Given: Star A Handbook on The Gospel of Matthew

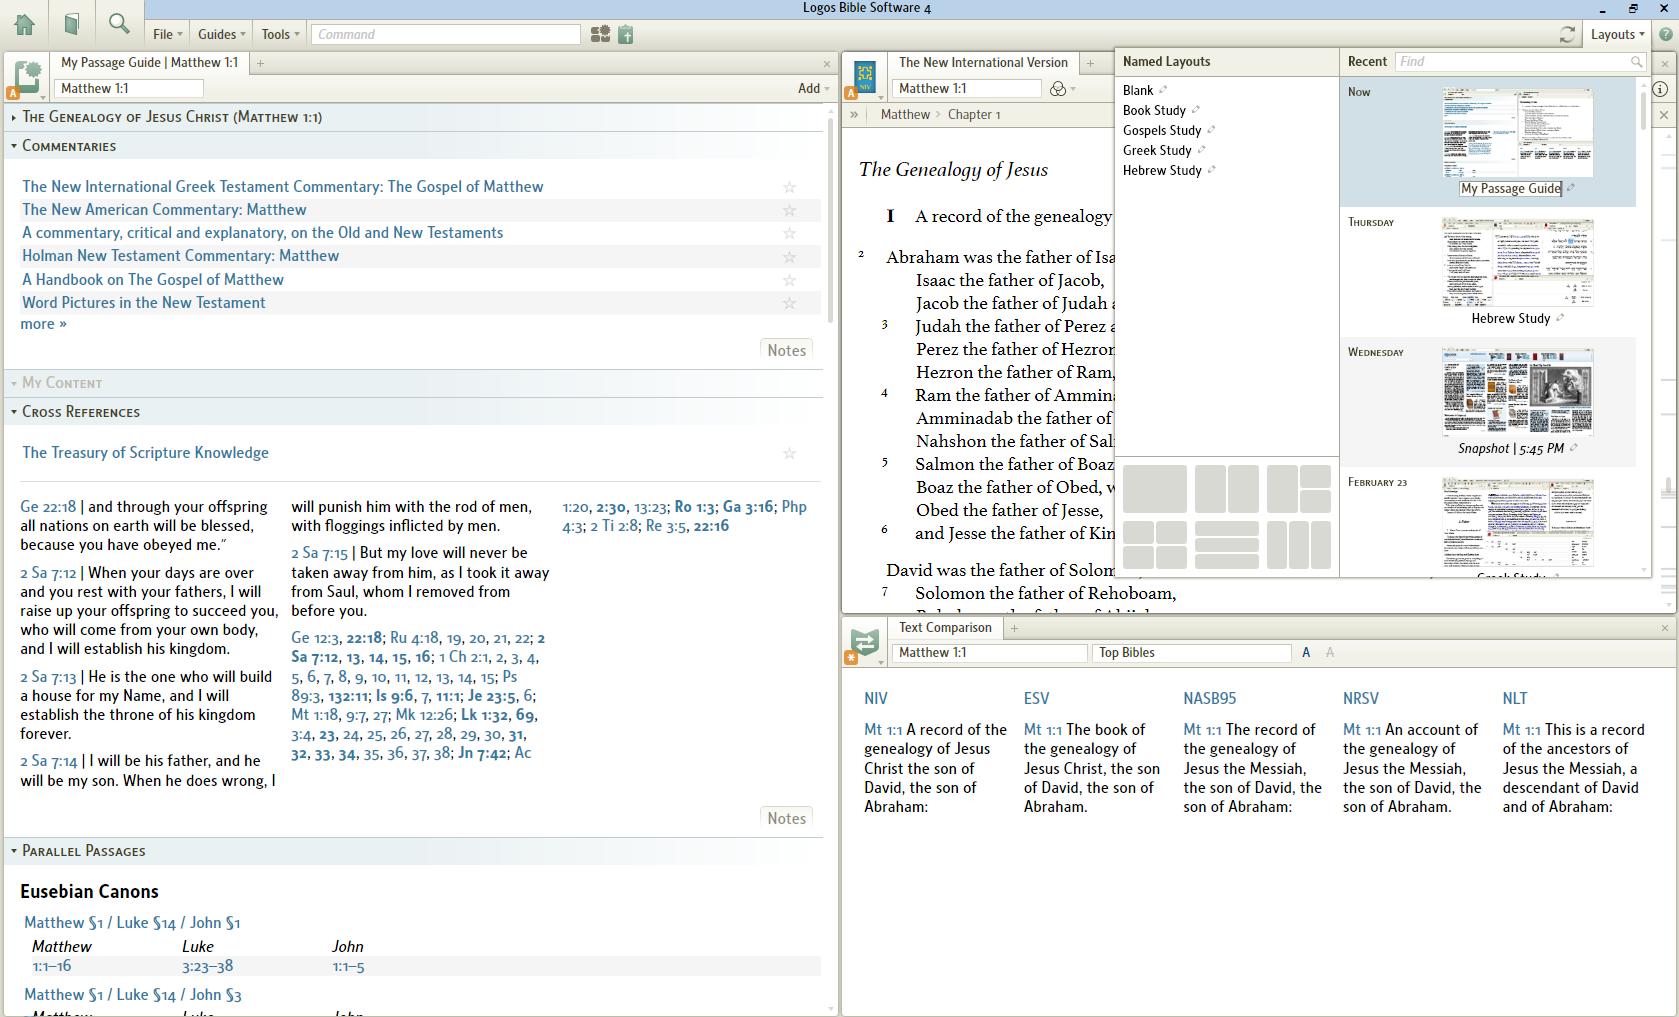Looking at the screenshot, I should tap(789, 280).
